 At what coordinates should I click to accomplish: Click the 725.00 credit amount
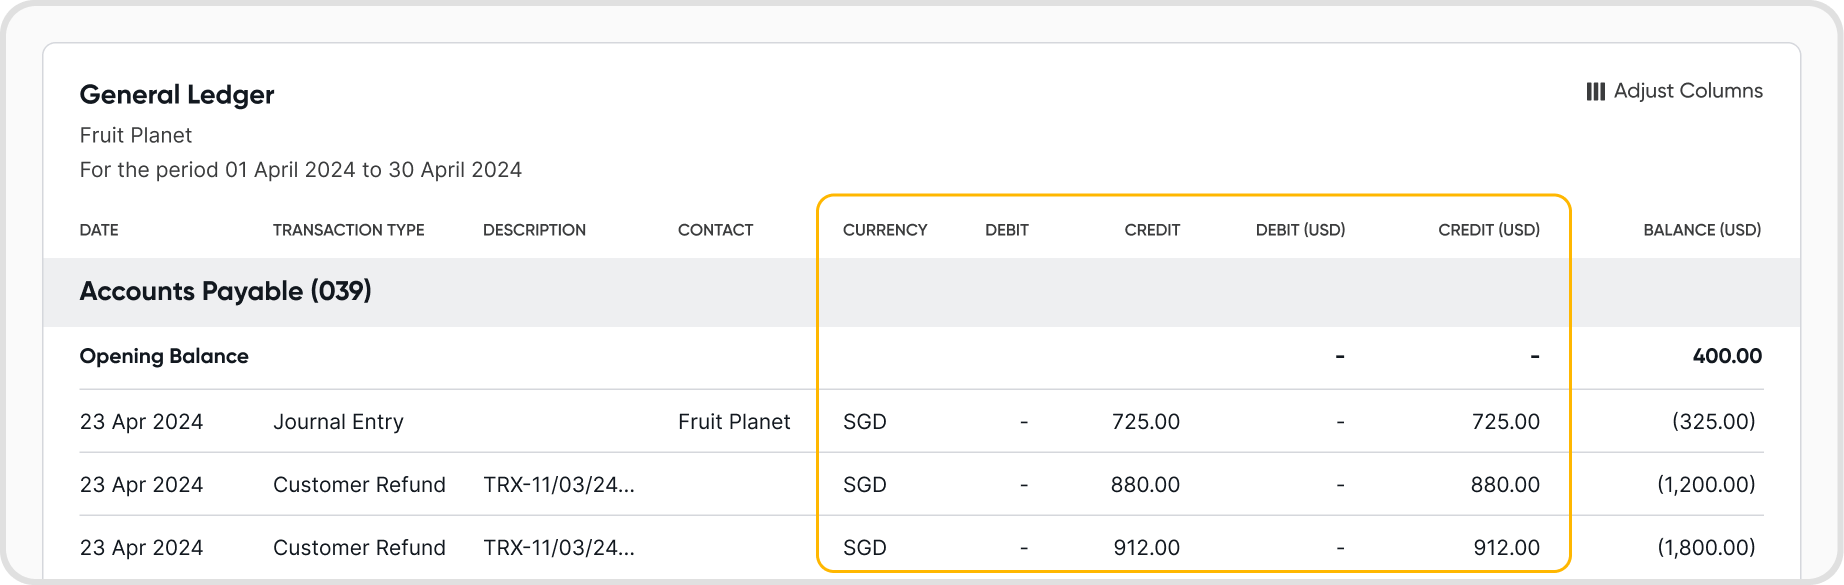(x=1145, y=422)
